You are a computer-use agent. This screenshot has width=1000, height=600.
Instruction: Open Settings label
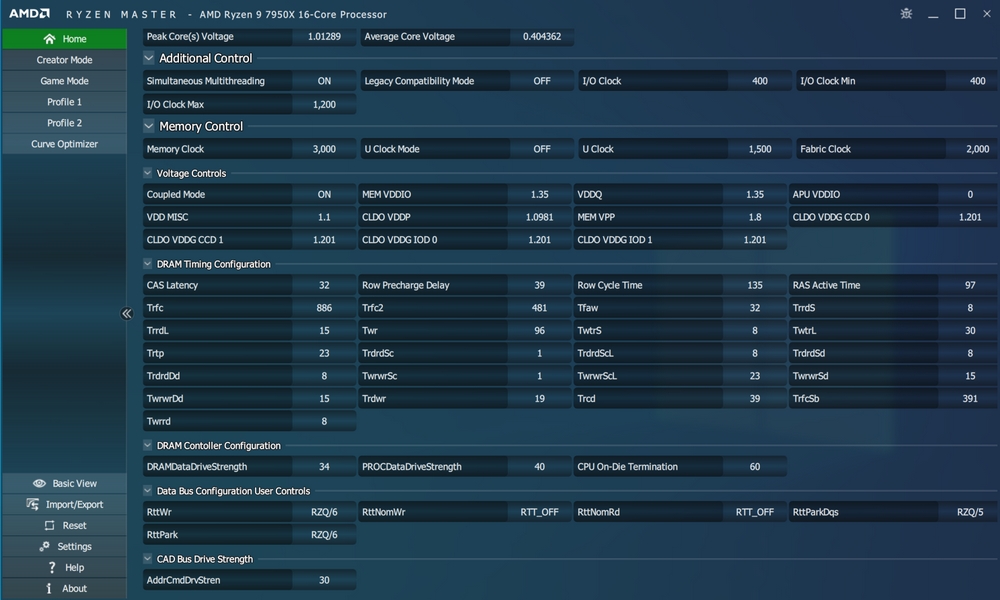click(x=74, y=546)
